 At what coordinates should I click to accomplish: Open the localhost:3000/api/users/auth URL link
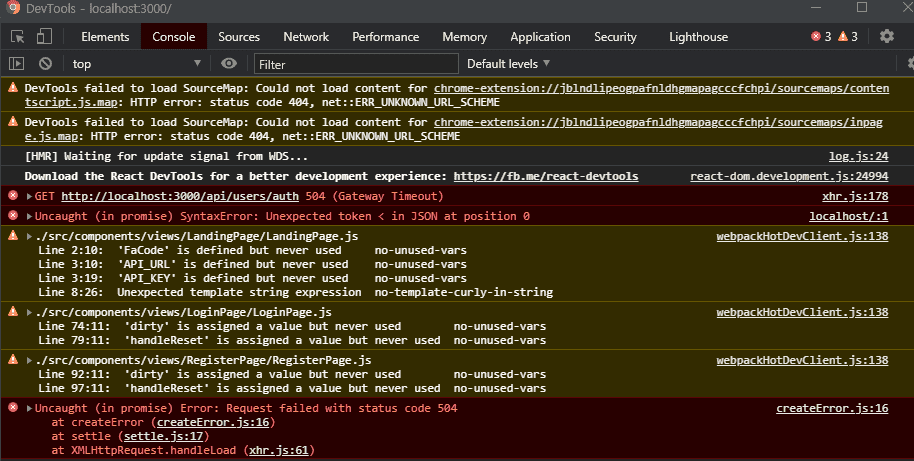(x=180, y=196)
